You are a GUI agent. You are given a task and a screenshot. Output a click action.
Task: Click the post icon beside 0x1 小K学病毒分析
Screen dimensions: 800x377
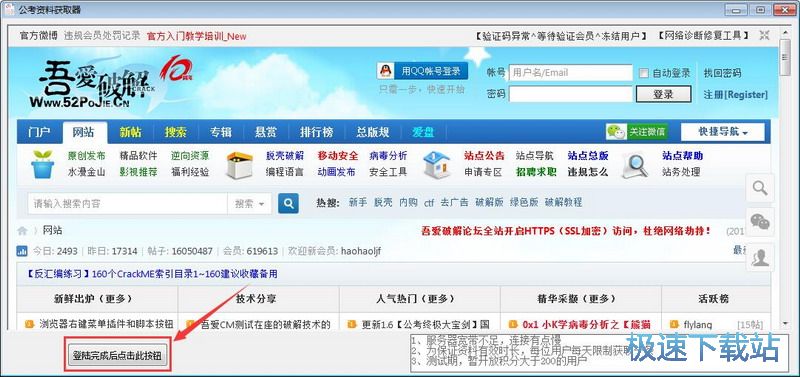[514, 324]
